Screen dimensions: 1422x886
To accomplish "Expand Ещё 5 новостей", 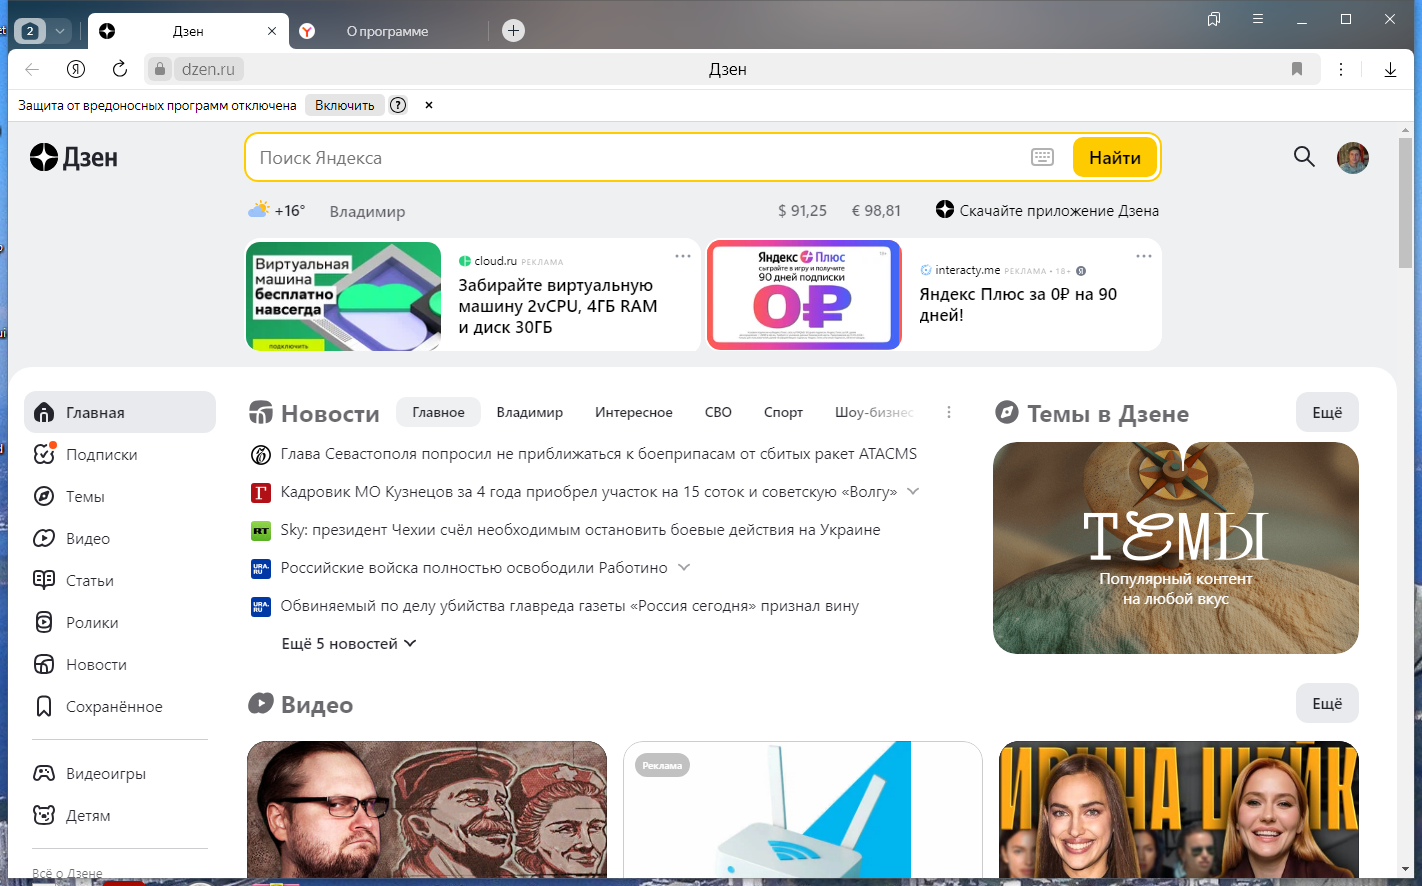I will click(349, 644).
